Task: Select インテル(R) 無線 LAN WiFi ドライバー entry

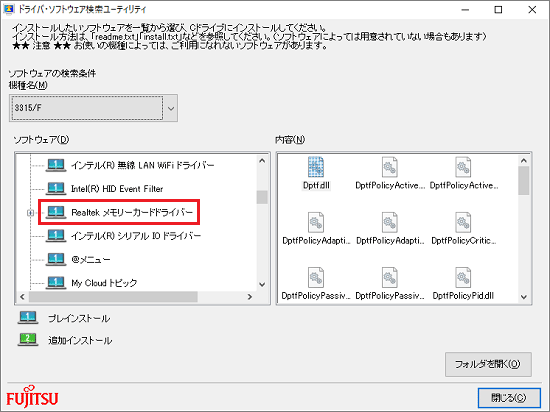Action: [x=142, y=165]
